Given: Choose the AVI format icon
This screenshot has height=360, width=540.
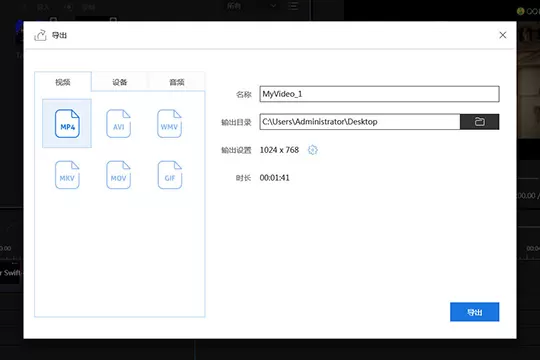Looking at the screenshot, I should click(x=118, y=123).
